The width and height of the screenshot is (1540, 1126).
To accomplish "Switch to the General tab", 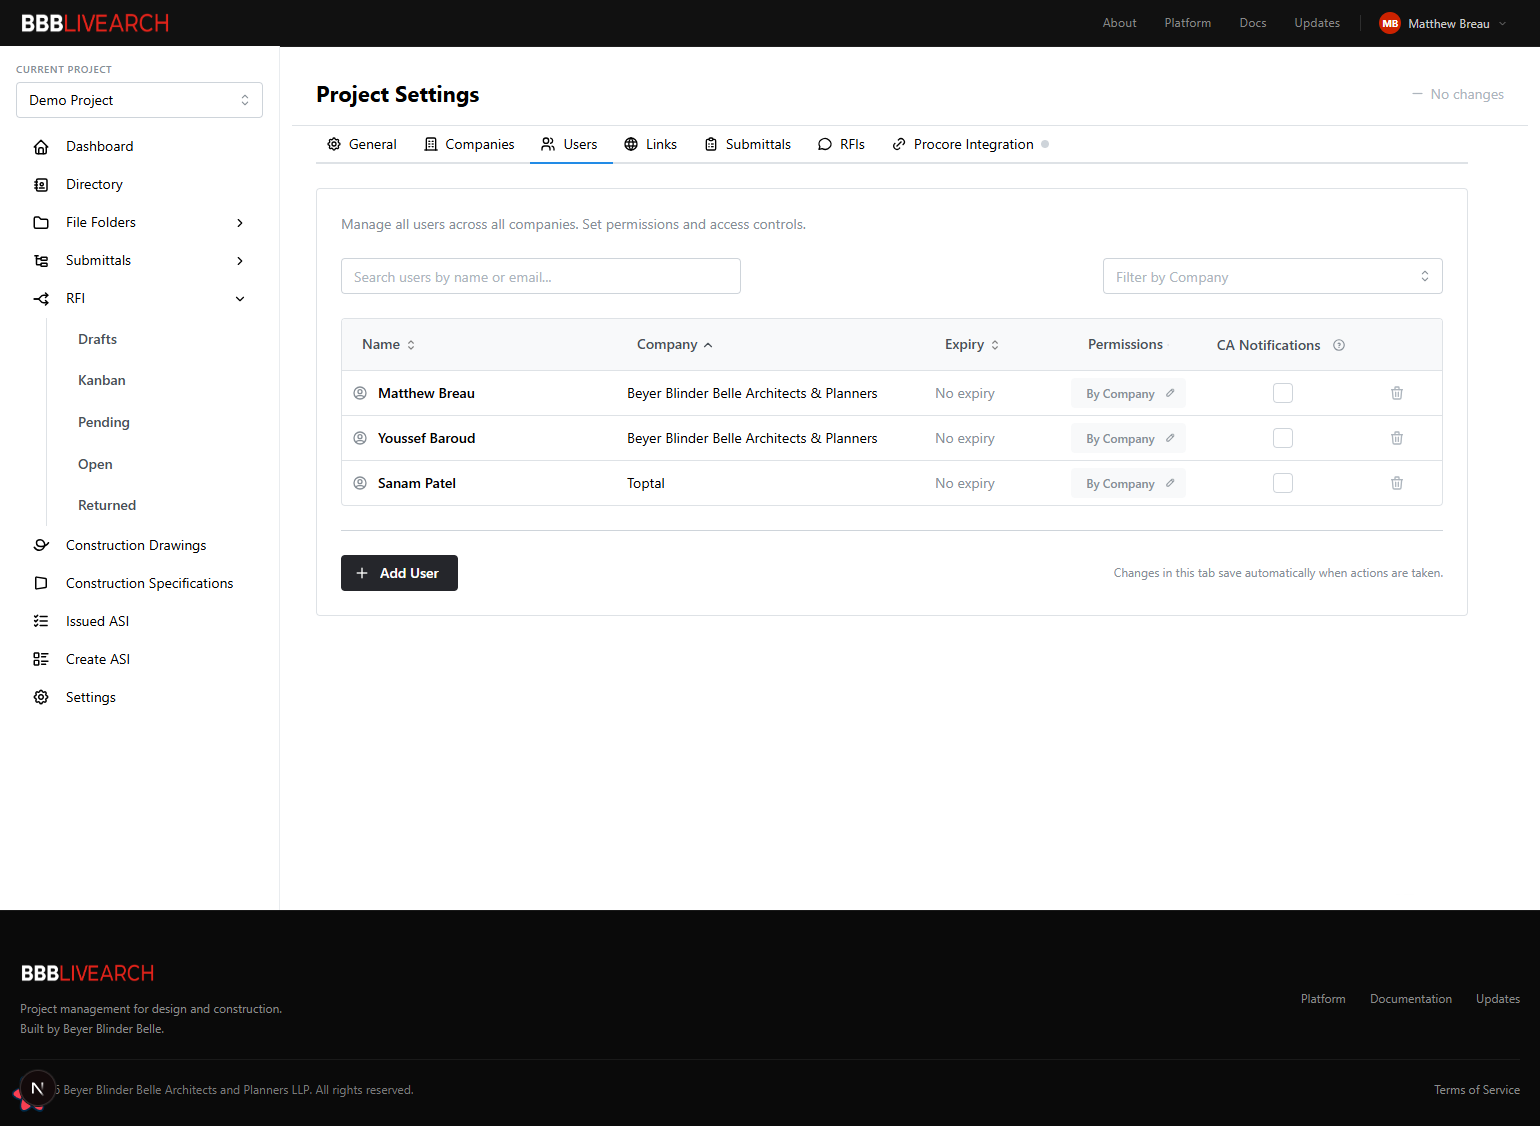I will 362,144.
